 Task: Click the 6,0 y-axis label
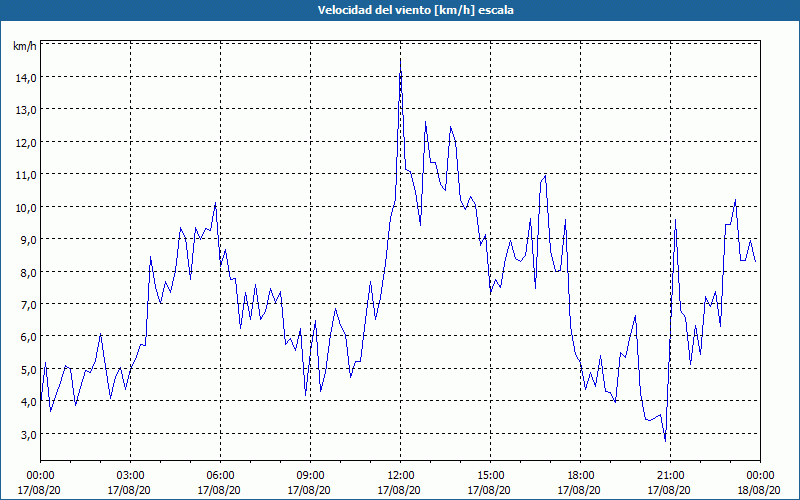pyautogui.click(x=28, y=337)
